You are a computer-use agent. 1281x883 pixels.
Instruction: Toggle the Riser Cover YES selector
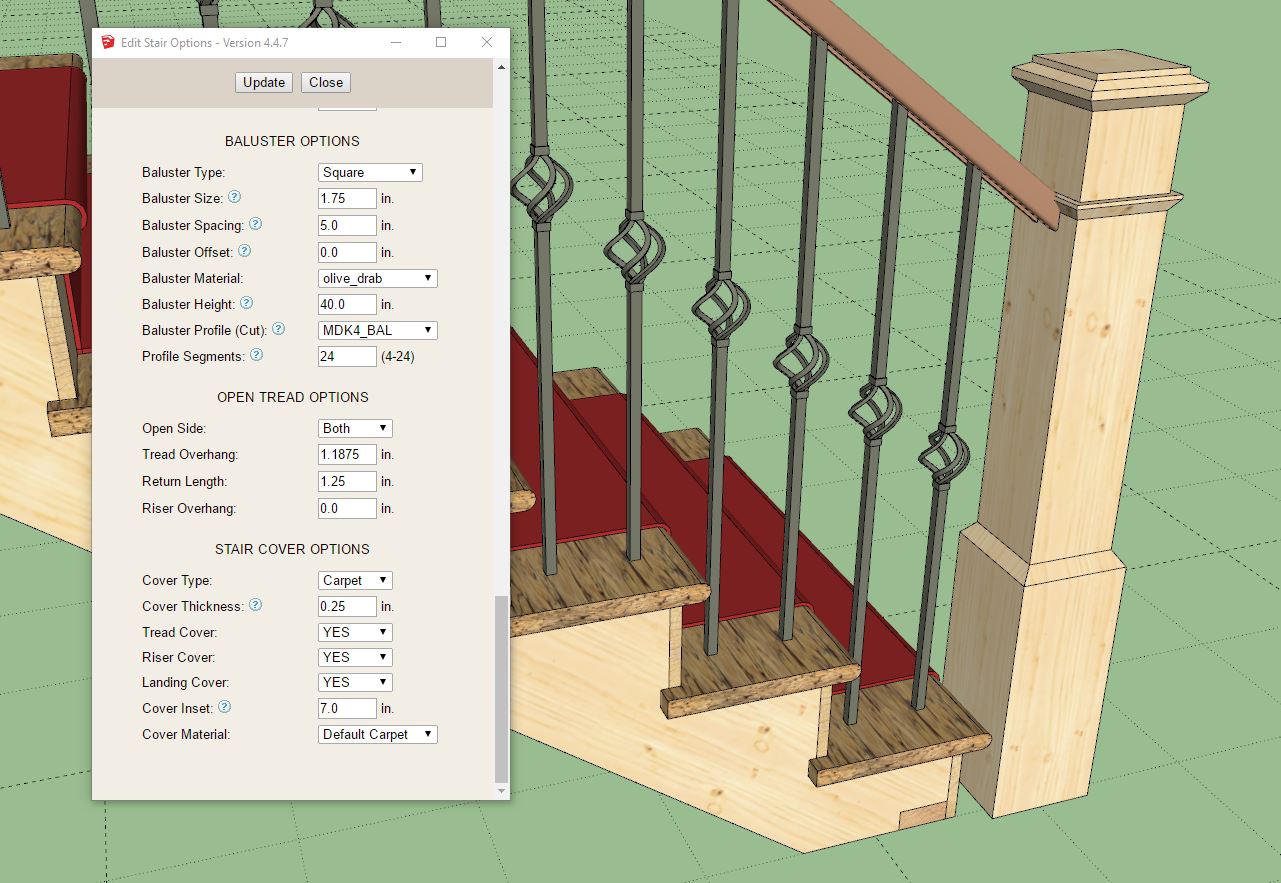(355, 657)
